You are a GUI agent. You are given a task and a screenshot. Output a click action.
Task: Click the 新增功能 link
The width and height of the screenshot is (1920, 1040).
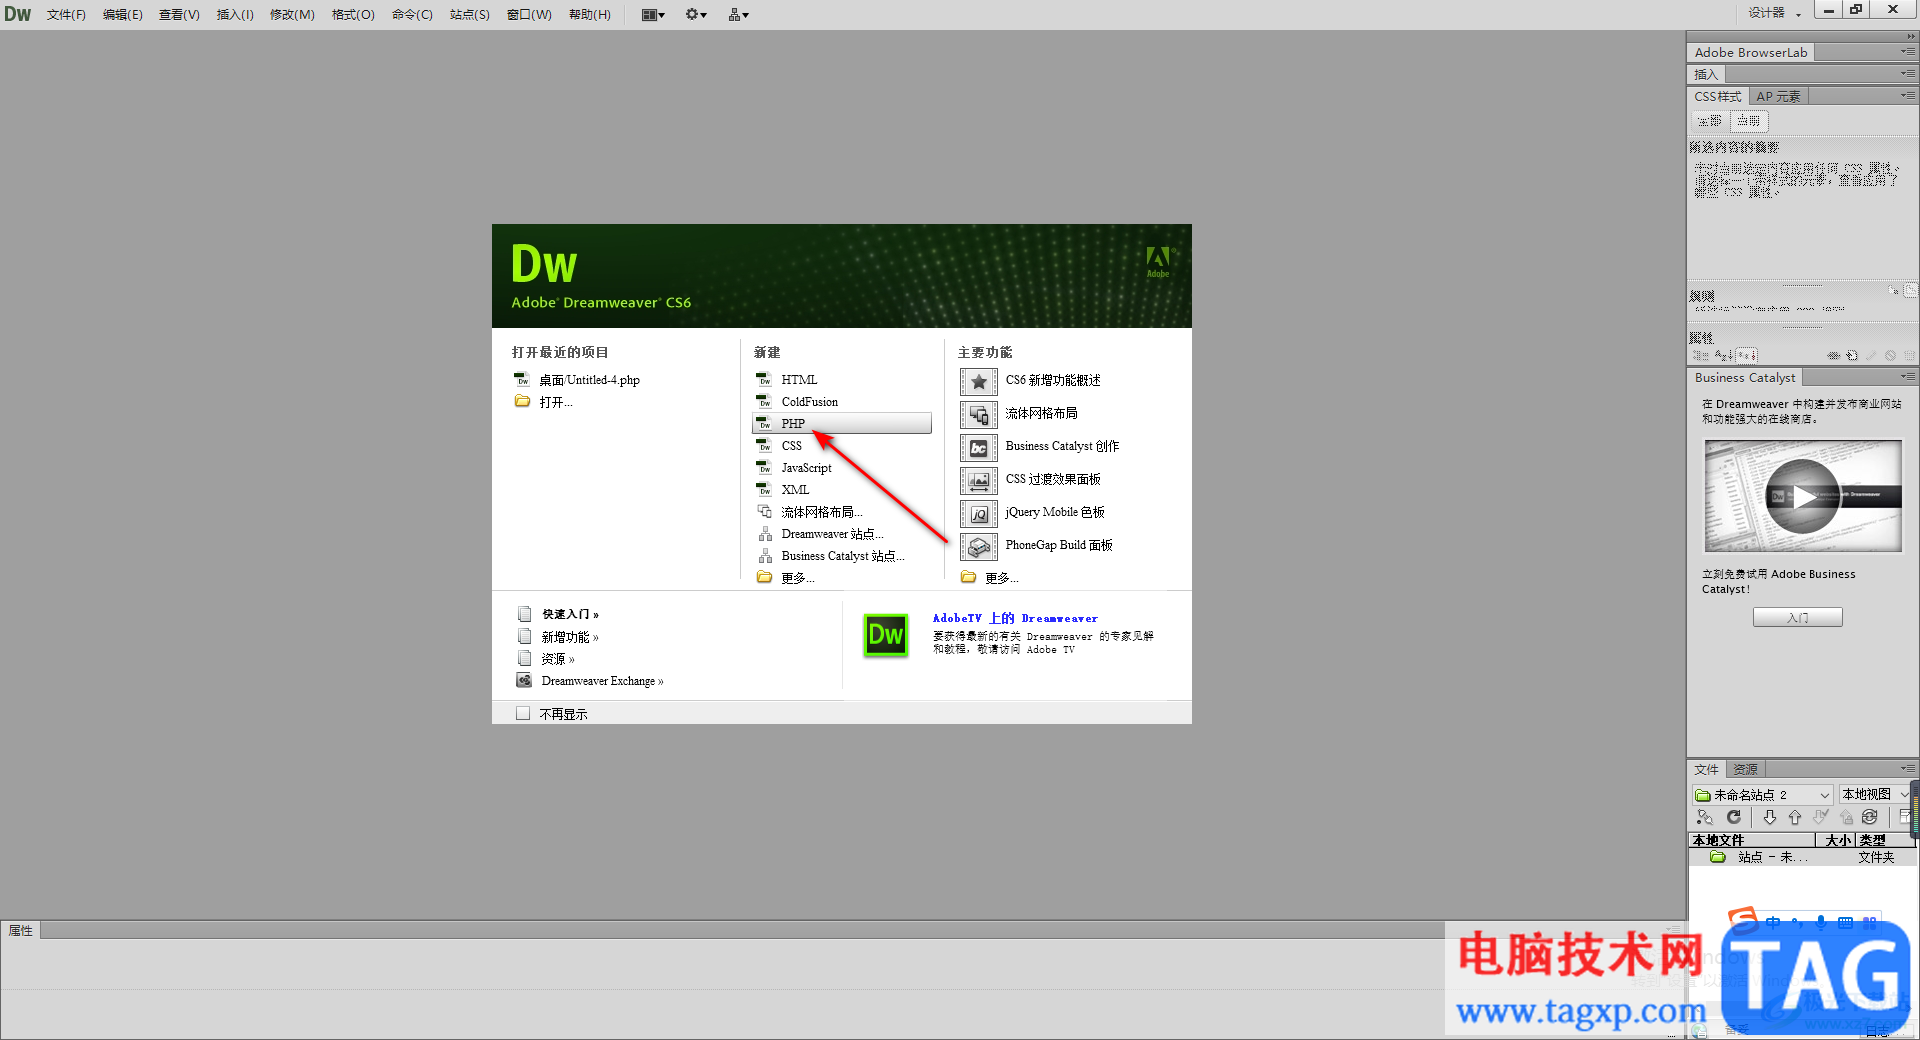pos(569,637)
